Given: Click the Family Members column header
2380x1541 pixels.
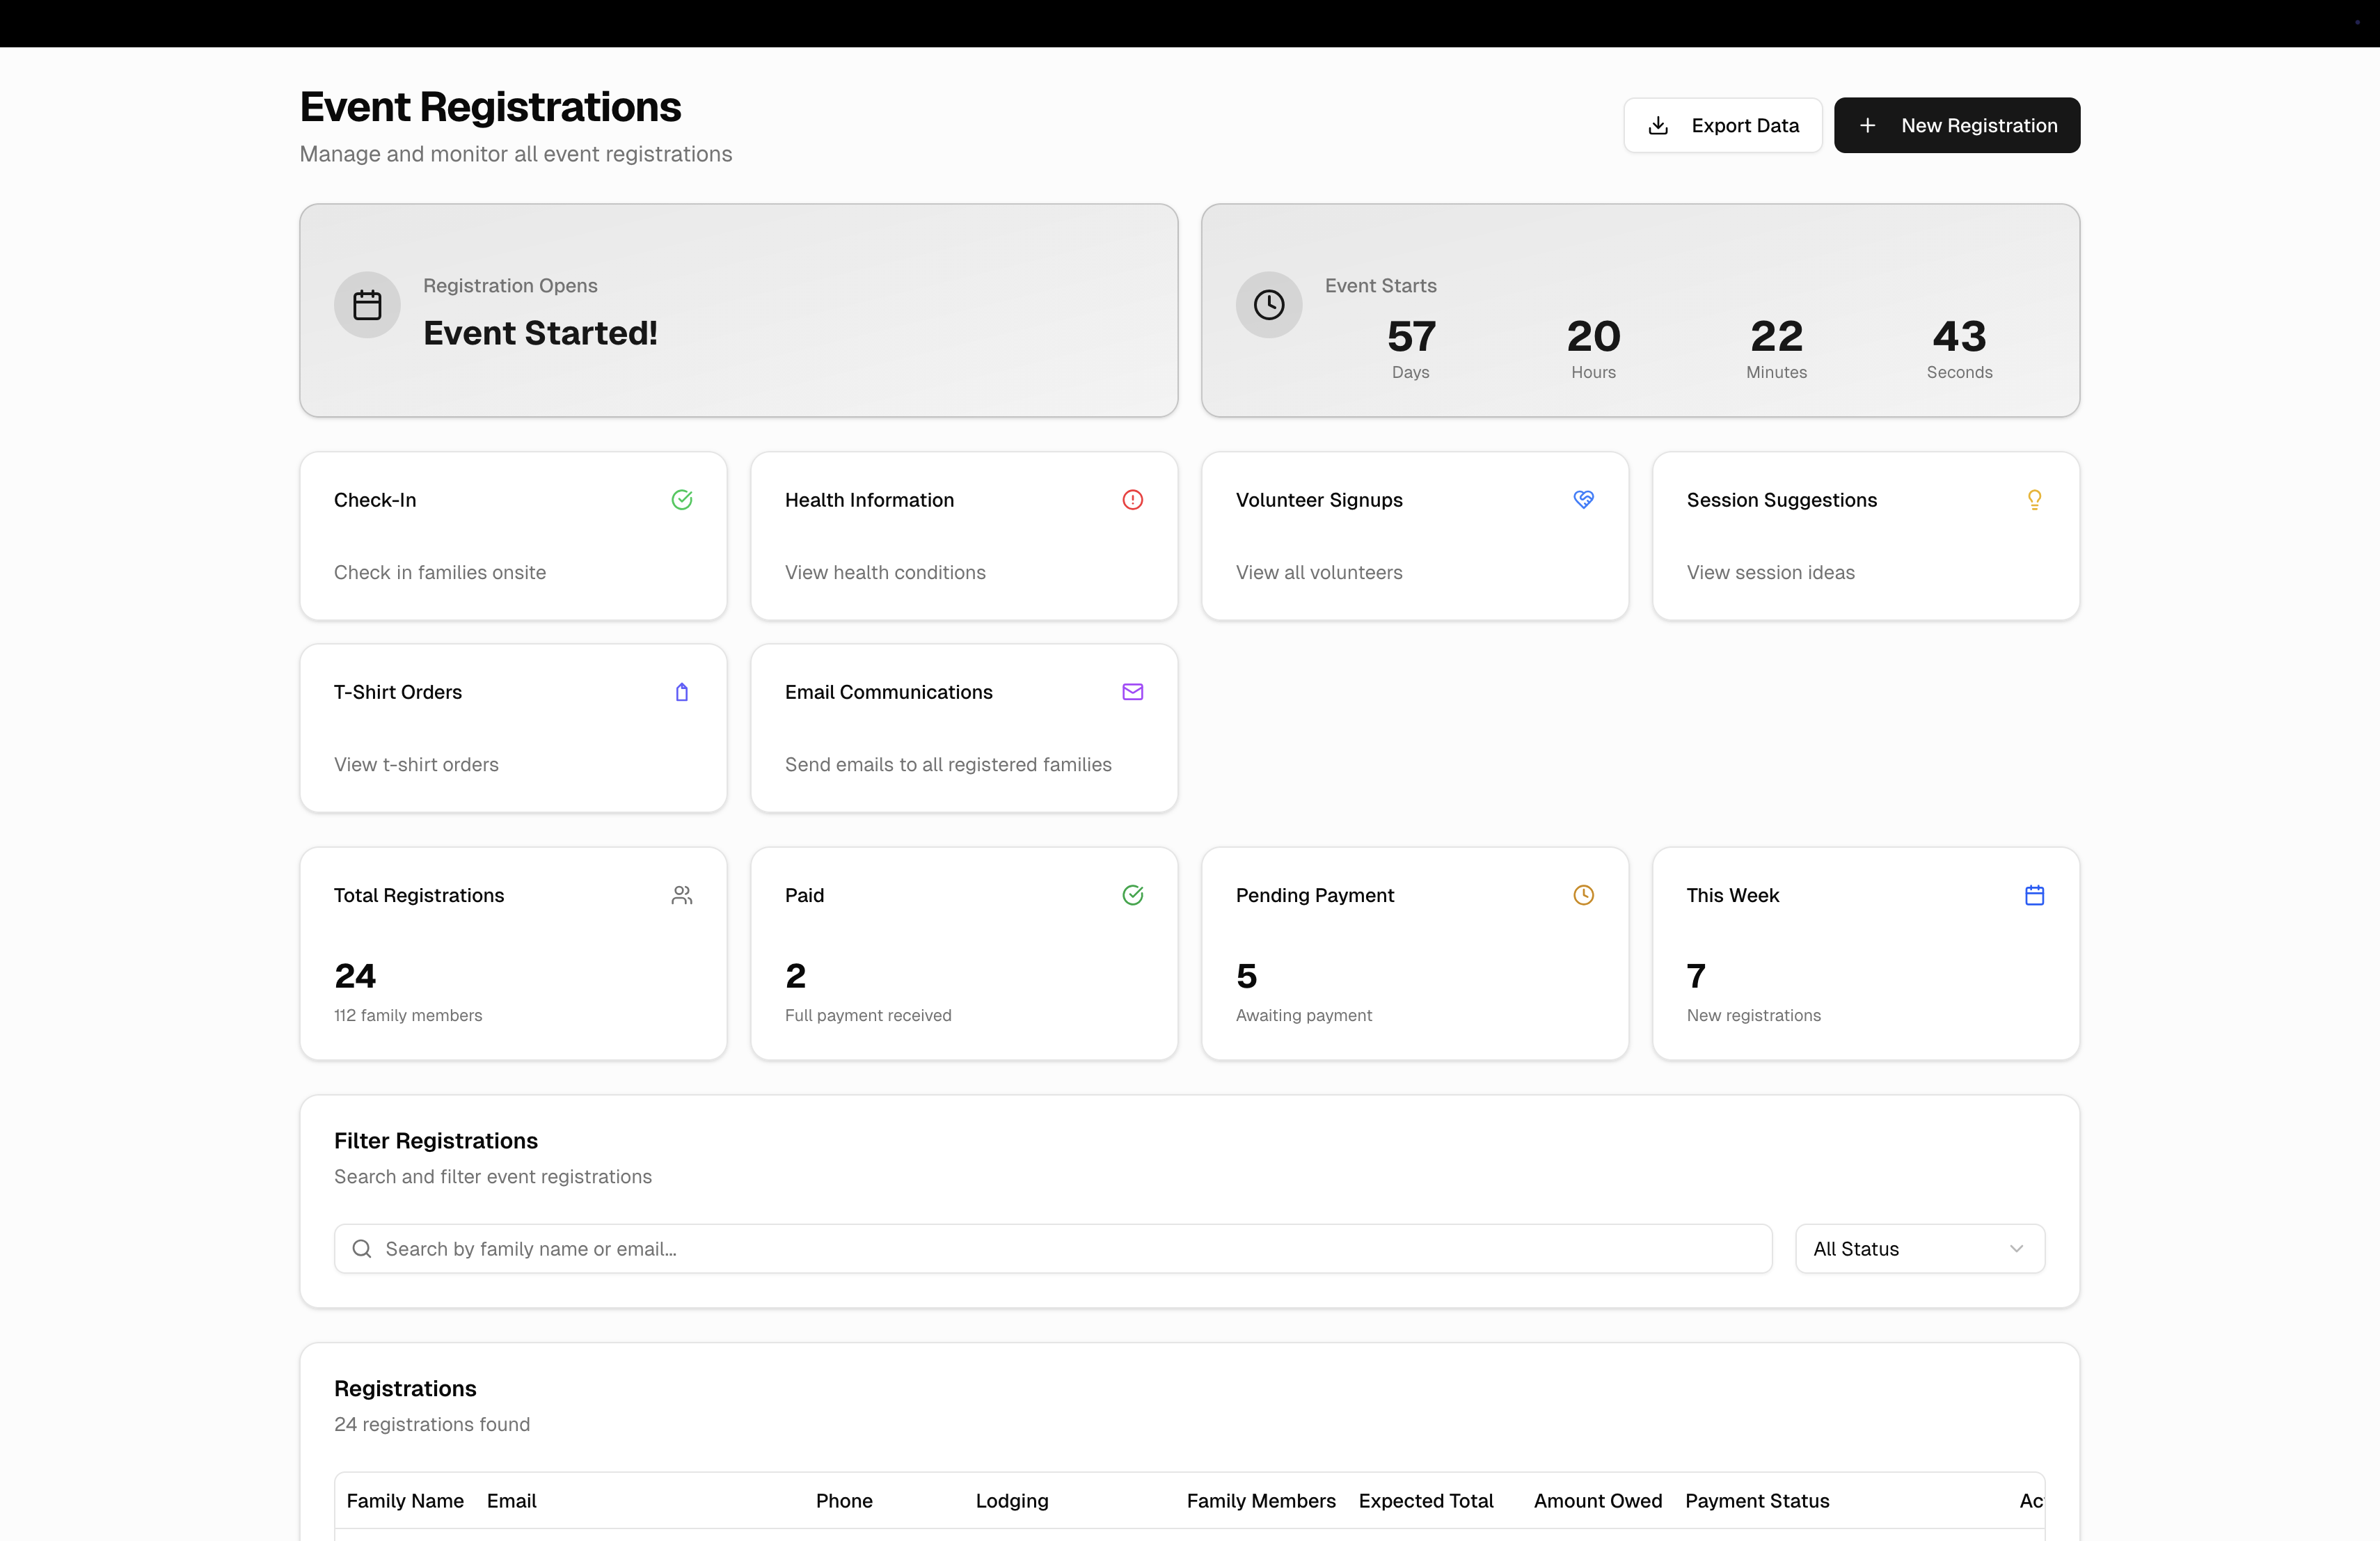Looking at the screenshot, I should click(1261, 1501).
